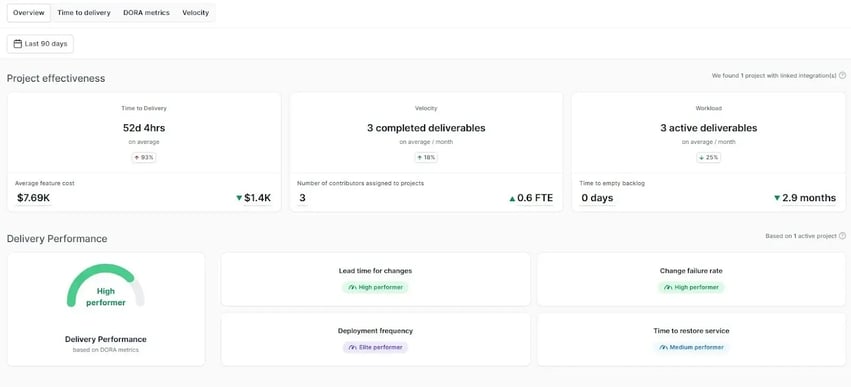Switch to the Overview tab
This screenshot has width=851, height=387.
(x=29, y=13)
